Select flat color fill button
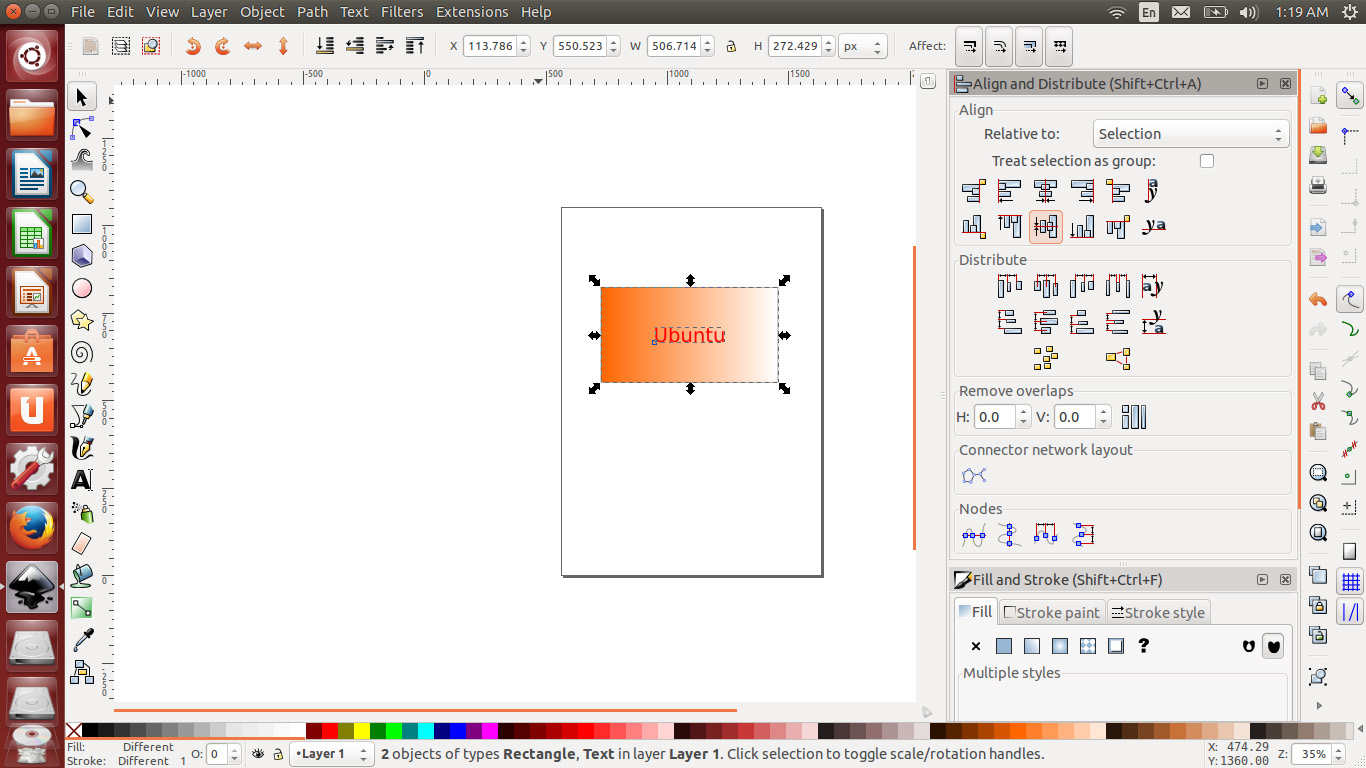The image size is (1366, 768). (1004, 647)
